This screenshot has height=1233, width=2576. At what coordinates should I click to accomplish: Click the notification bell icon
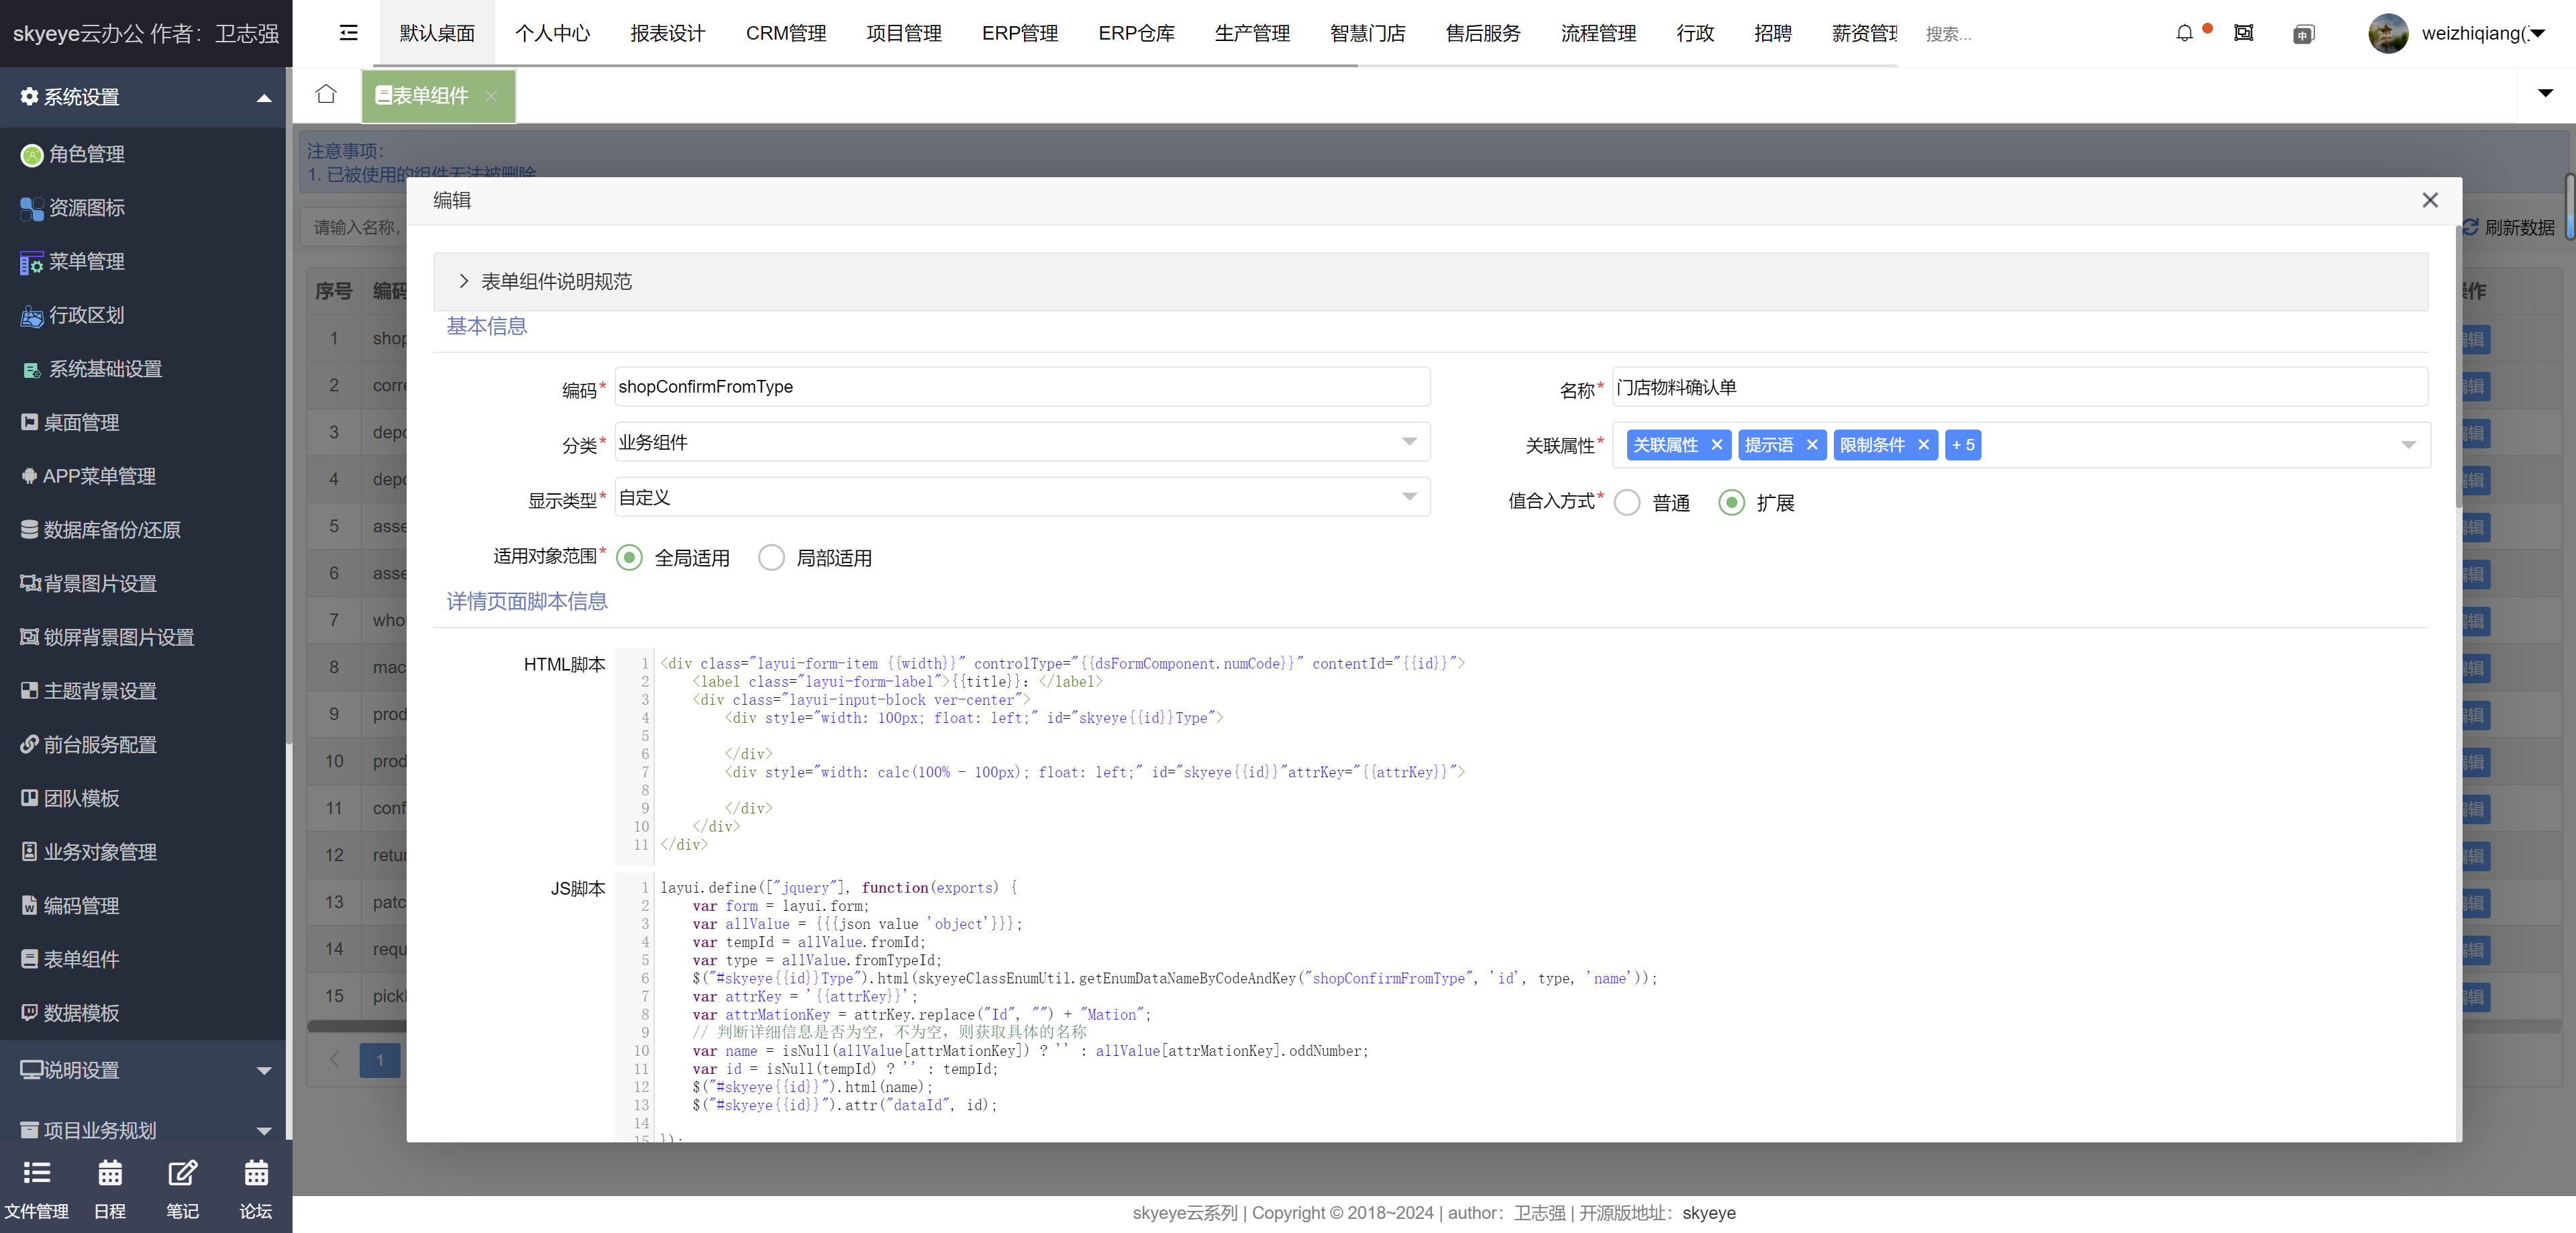coord(2184,33)
